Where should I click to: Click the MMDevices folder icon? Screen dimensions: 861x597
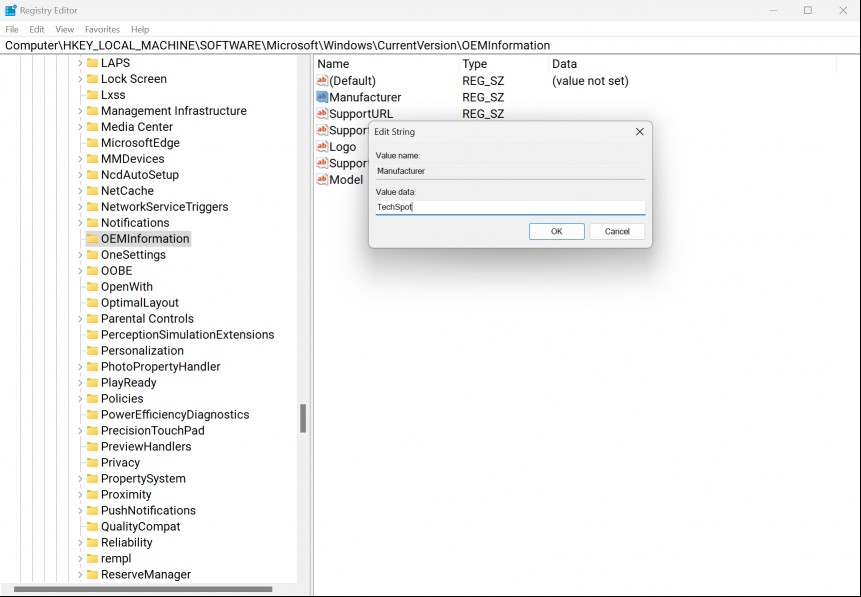(x=92, y=158)
